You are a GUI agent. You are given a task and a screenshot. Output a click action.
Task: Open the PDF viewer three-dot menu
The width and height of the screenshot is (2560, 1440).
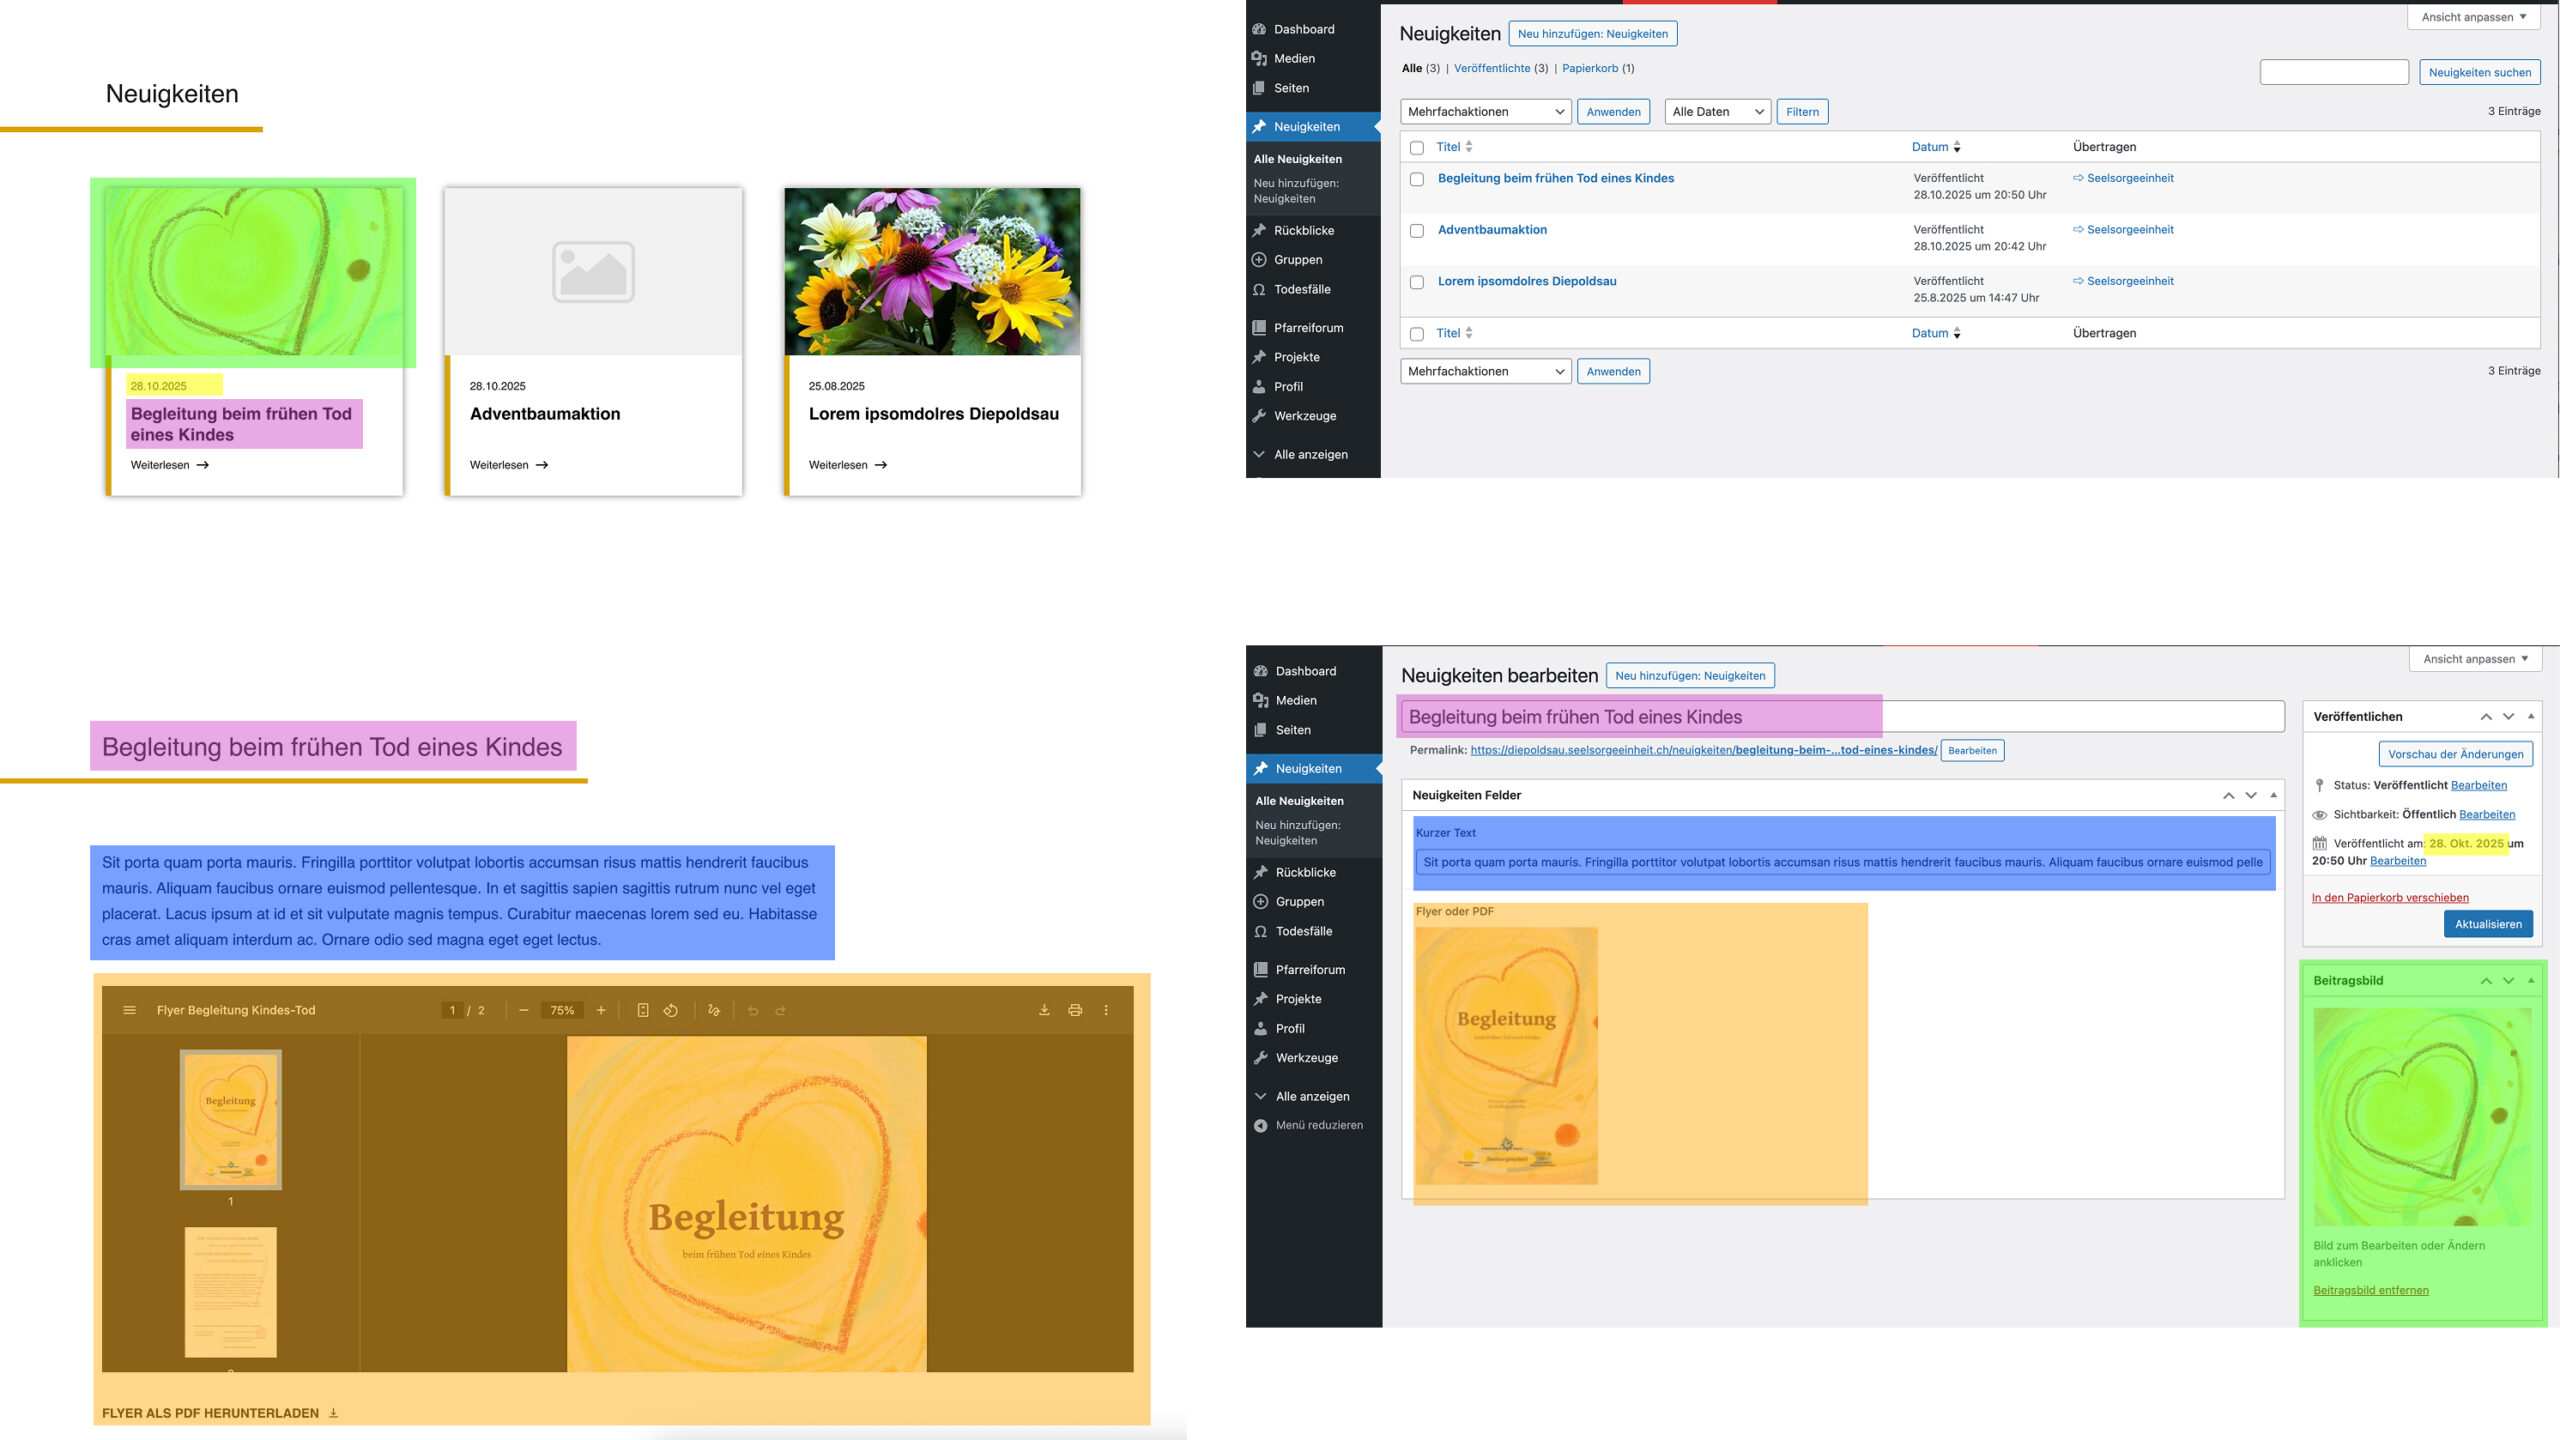[x=1106, y=1010]
